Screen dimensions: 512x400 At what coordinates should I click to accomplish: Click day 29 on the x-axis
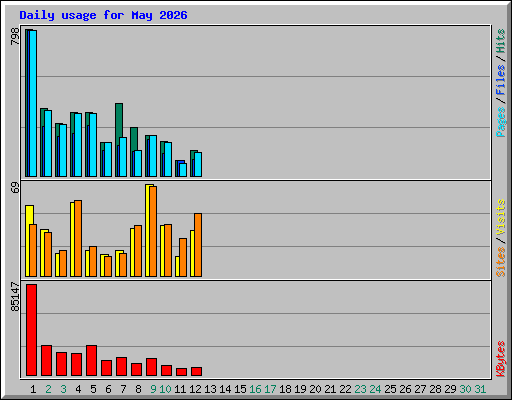[450, 389]
